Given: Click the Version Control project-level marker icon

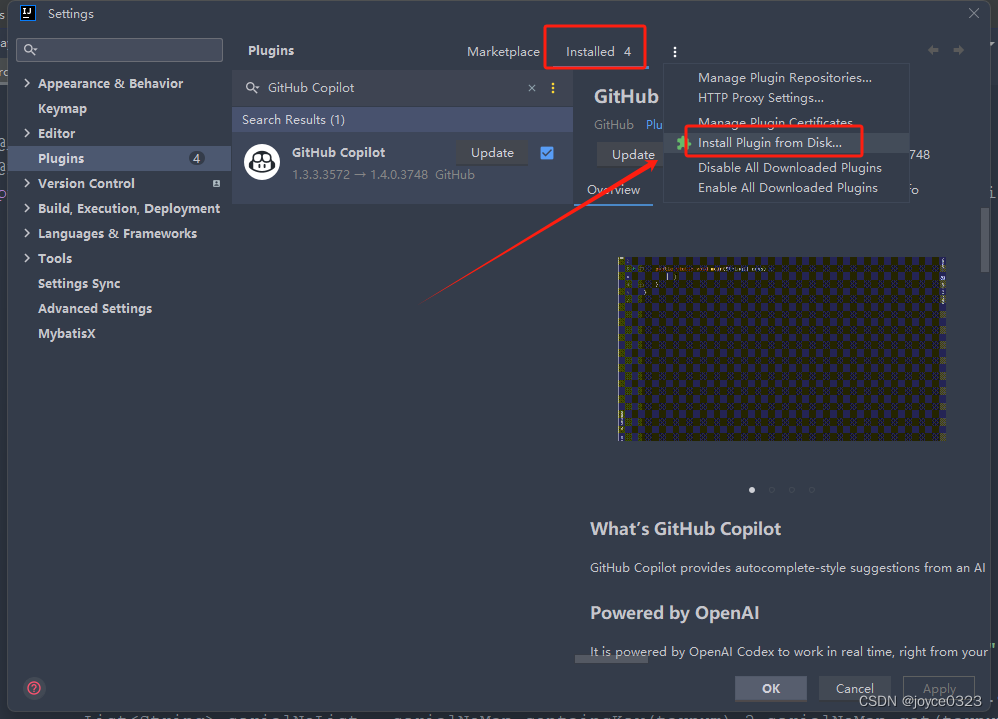Looking at the screenshot, I should (216, 183).
